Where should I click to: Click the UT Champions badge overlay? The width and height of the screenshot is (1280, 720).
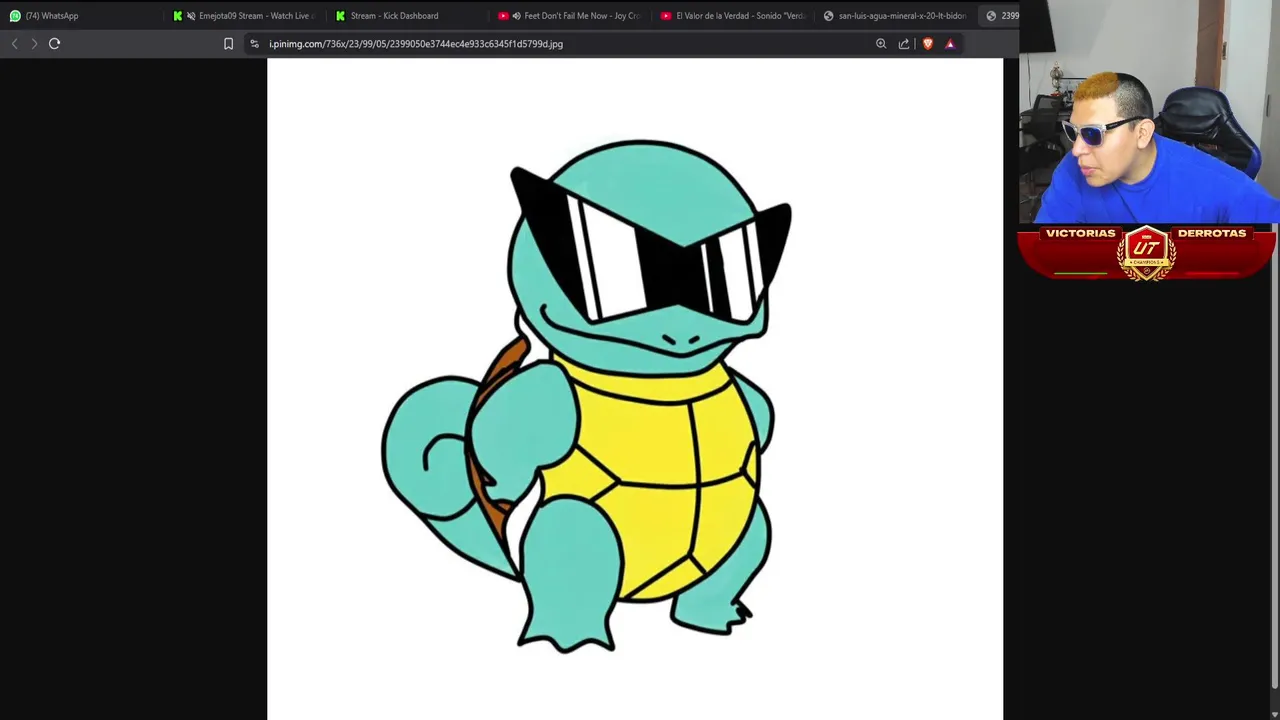1146,254
